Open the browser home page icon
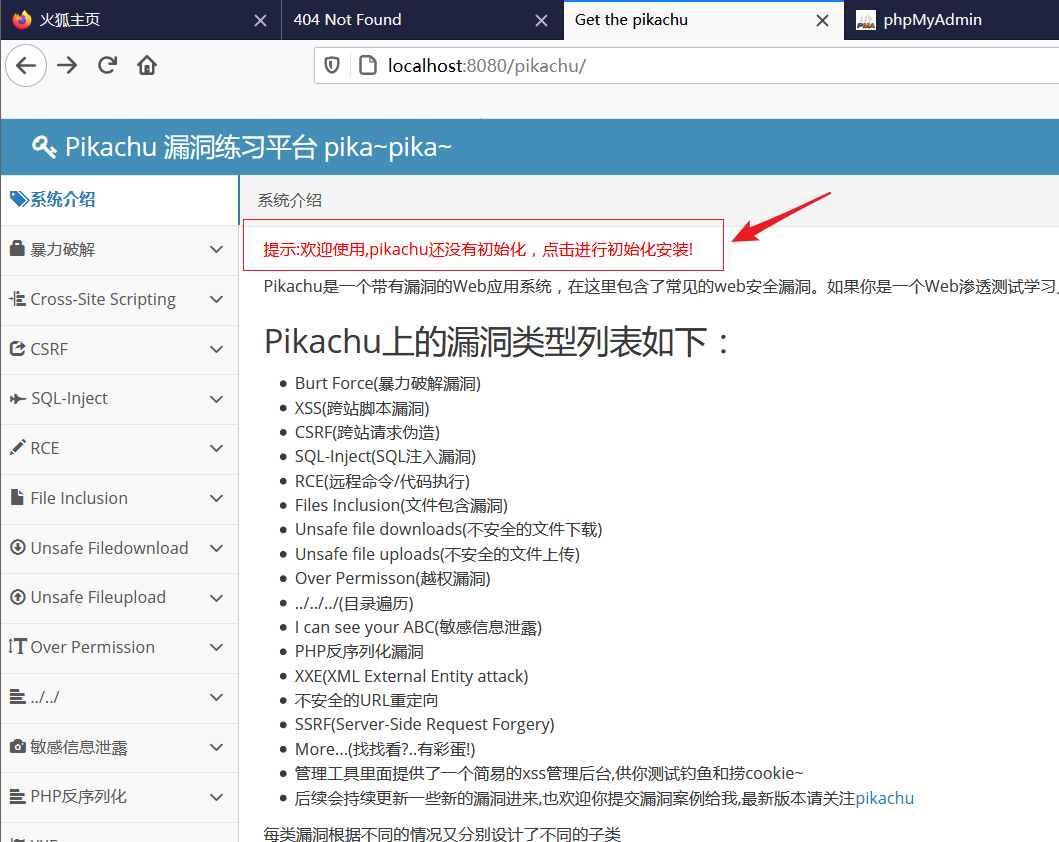 point(147,65)
